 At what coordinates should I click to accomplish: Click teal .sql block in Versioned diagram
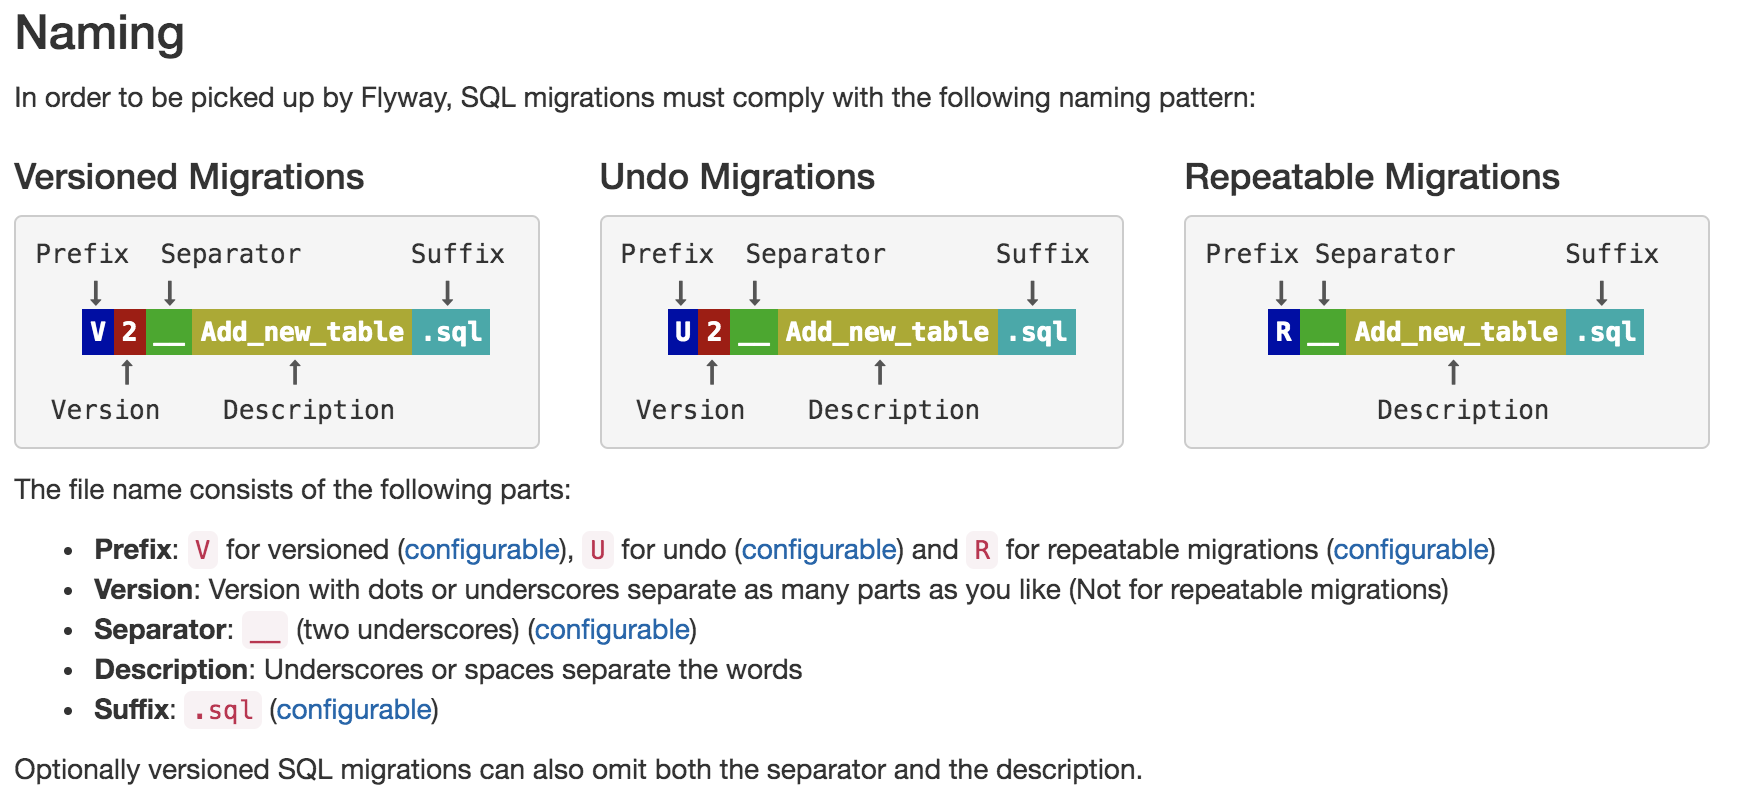451,332
